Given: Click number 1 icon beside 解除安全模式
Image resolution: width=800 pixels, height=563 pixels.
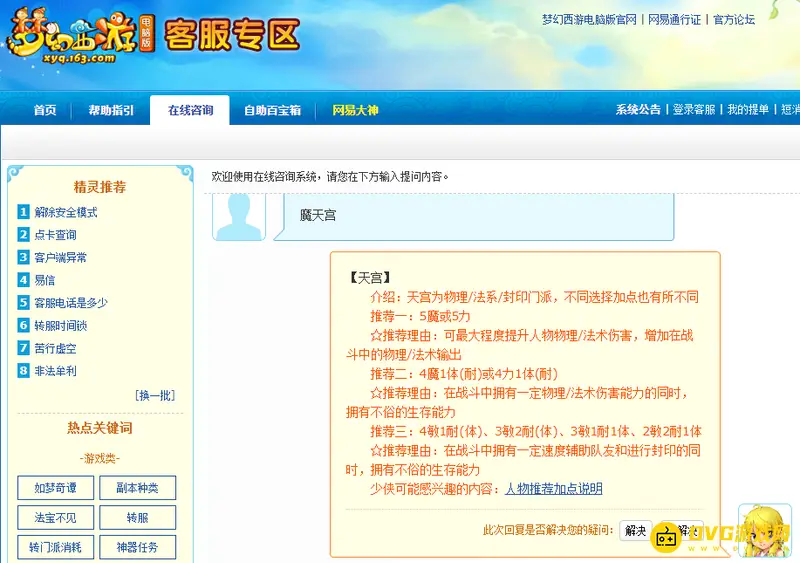Looking at the screenshot, I should coord(23,211).
